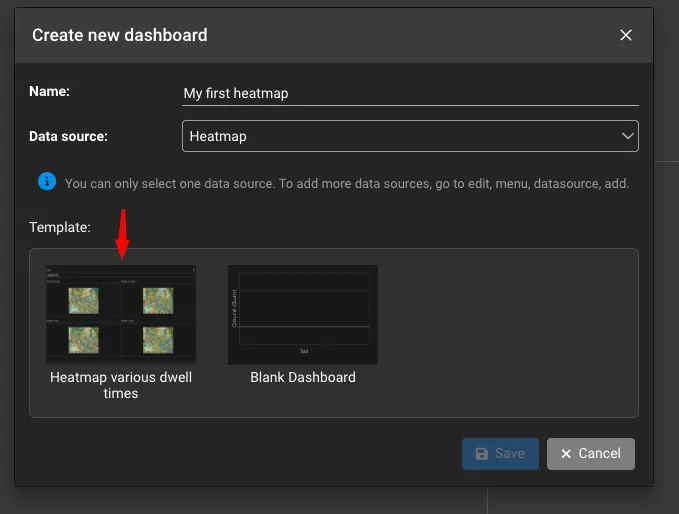Click the Template label
The height and width of the screenshot is (514, 679).
click(60, 227)
